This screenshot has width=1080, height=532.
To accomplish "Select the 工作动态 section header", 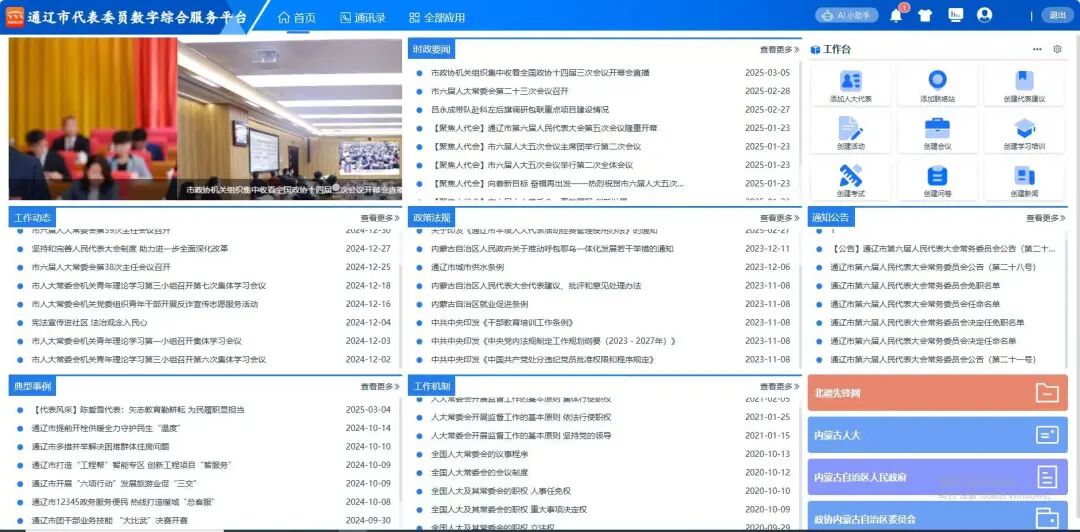I will 32,218.
